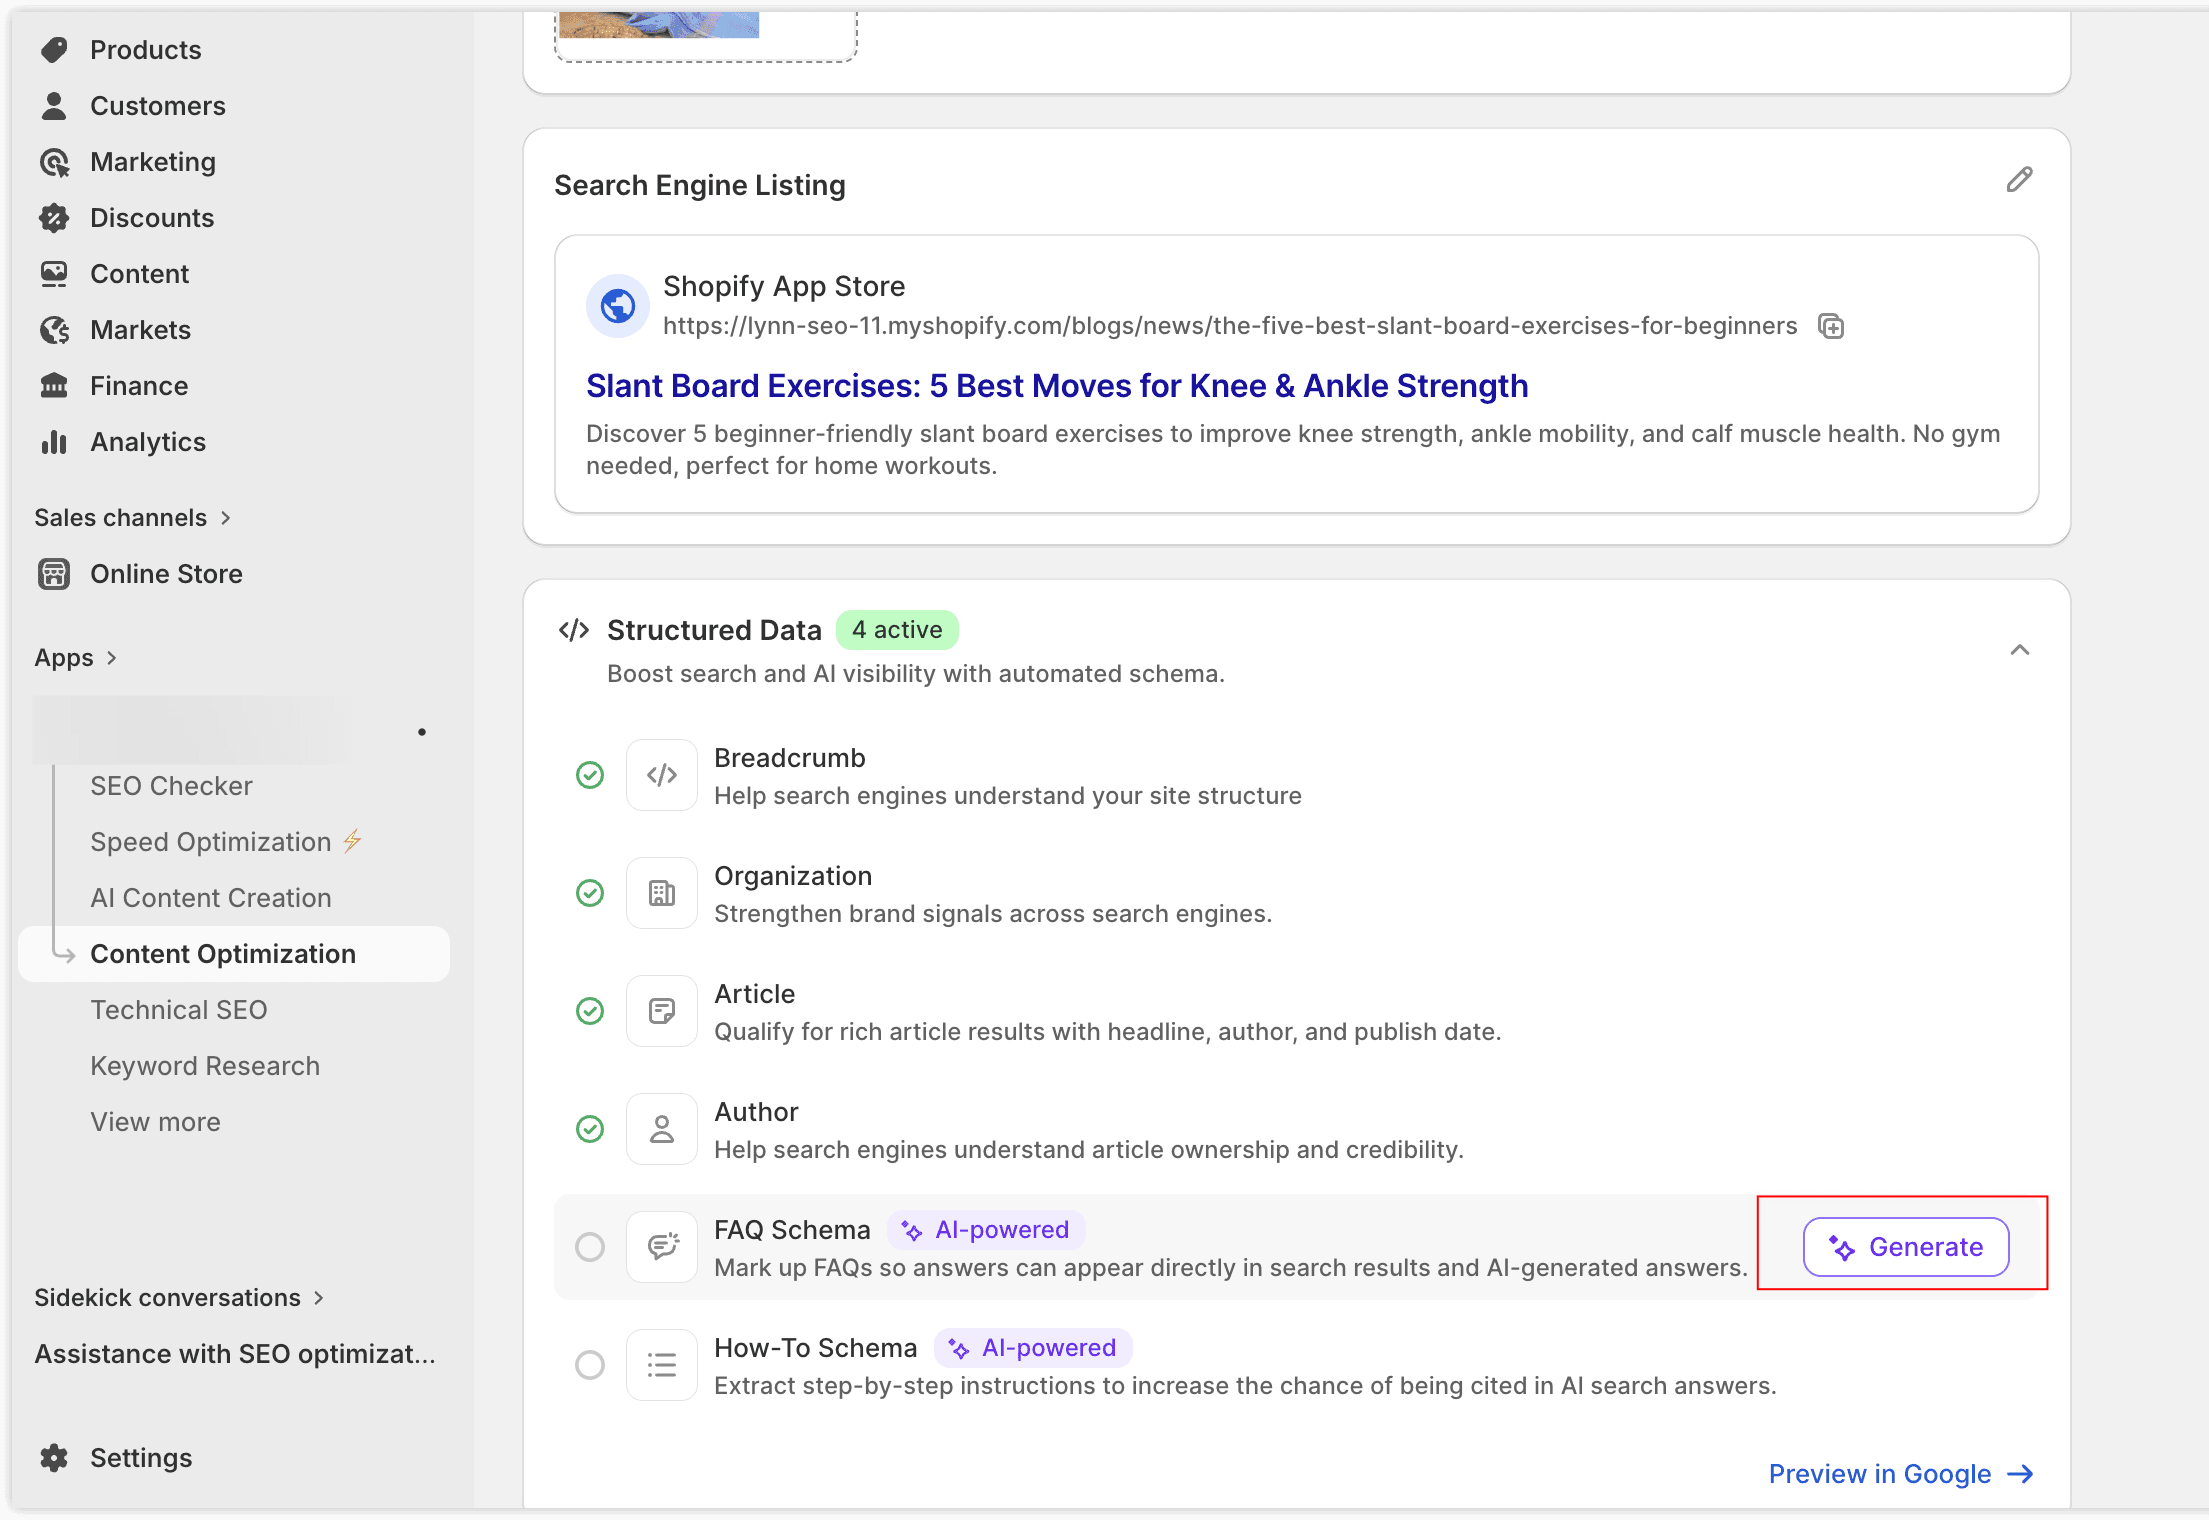Image resolution: width=2209 pixels, height=1520 pixels.
Task: Click 'Boost search and AI visibility' subtitle
Action: [x=916, y=674]
